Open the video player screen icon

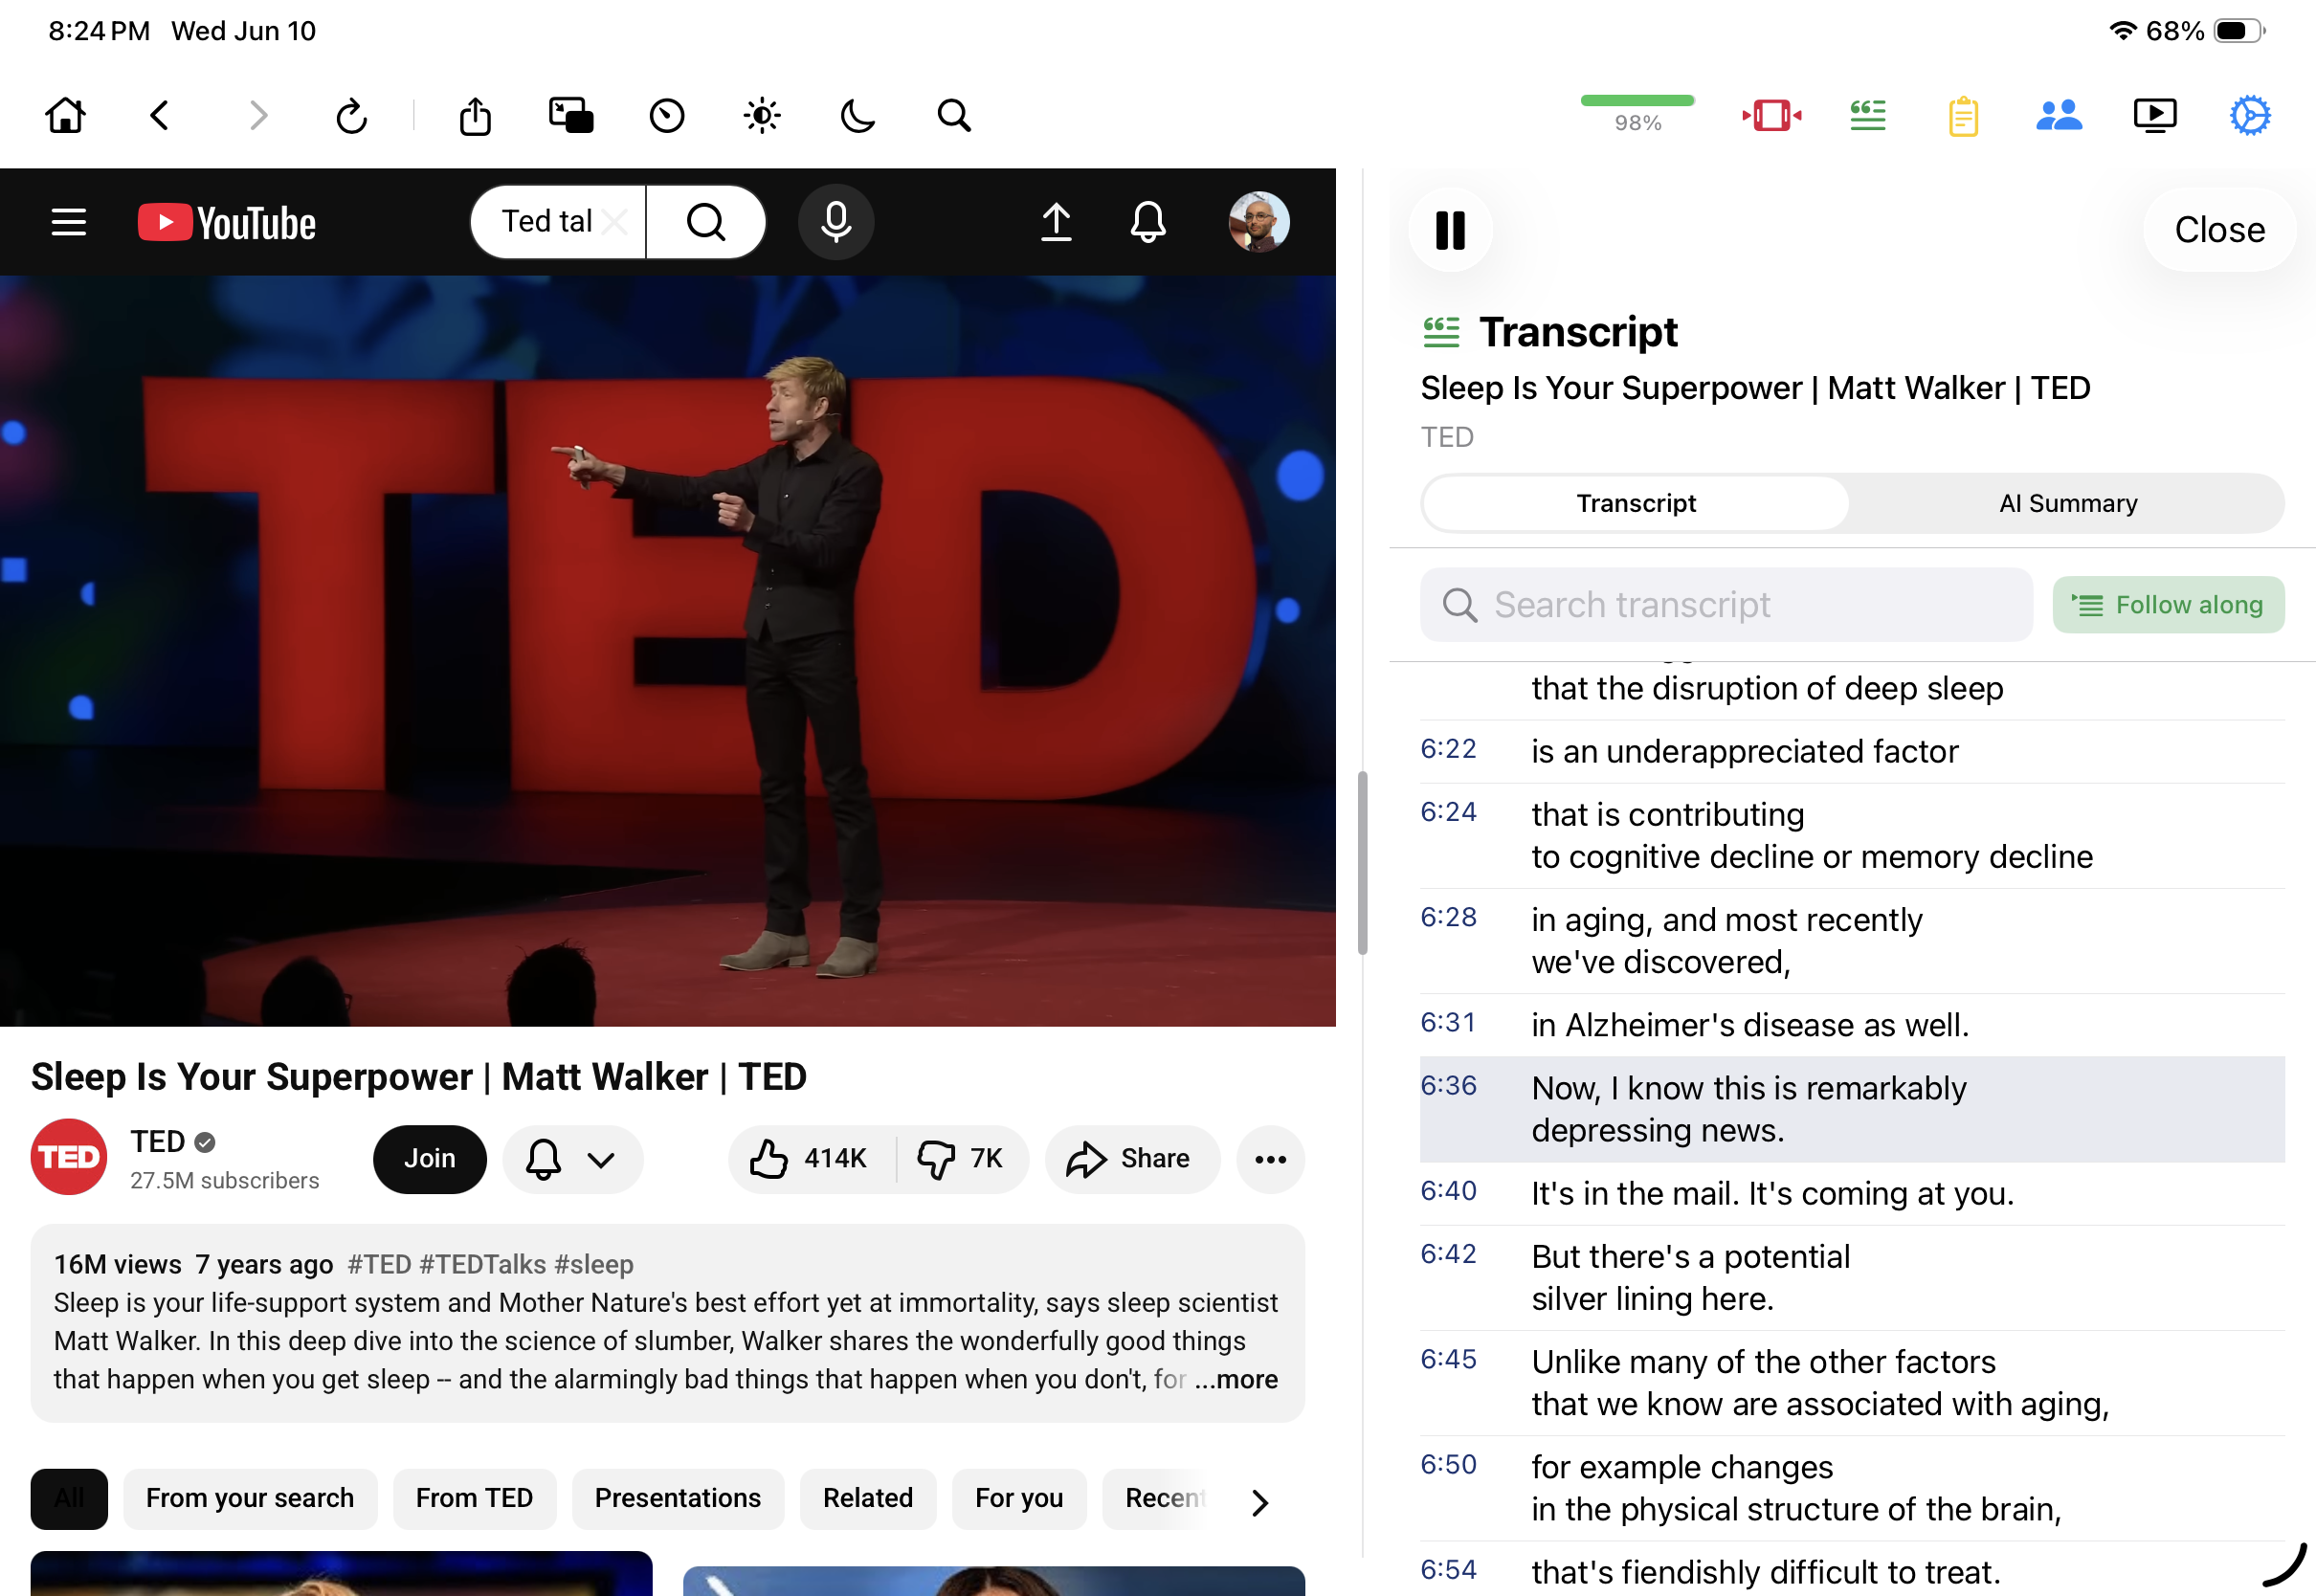click(x=2154, y=115)
